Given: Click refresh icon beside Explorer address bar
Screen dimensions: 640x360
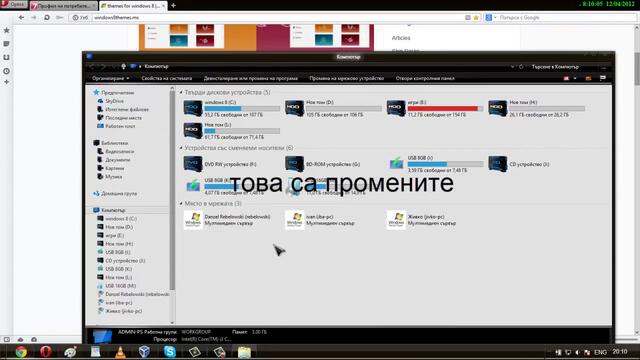Looking at the screenshot, I should coord(521,67).
